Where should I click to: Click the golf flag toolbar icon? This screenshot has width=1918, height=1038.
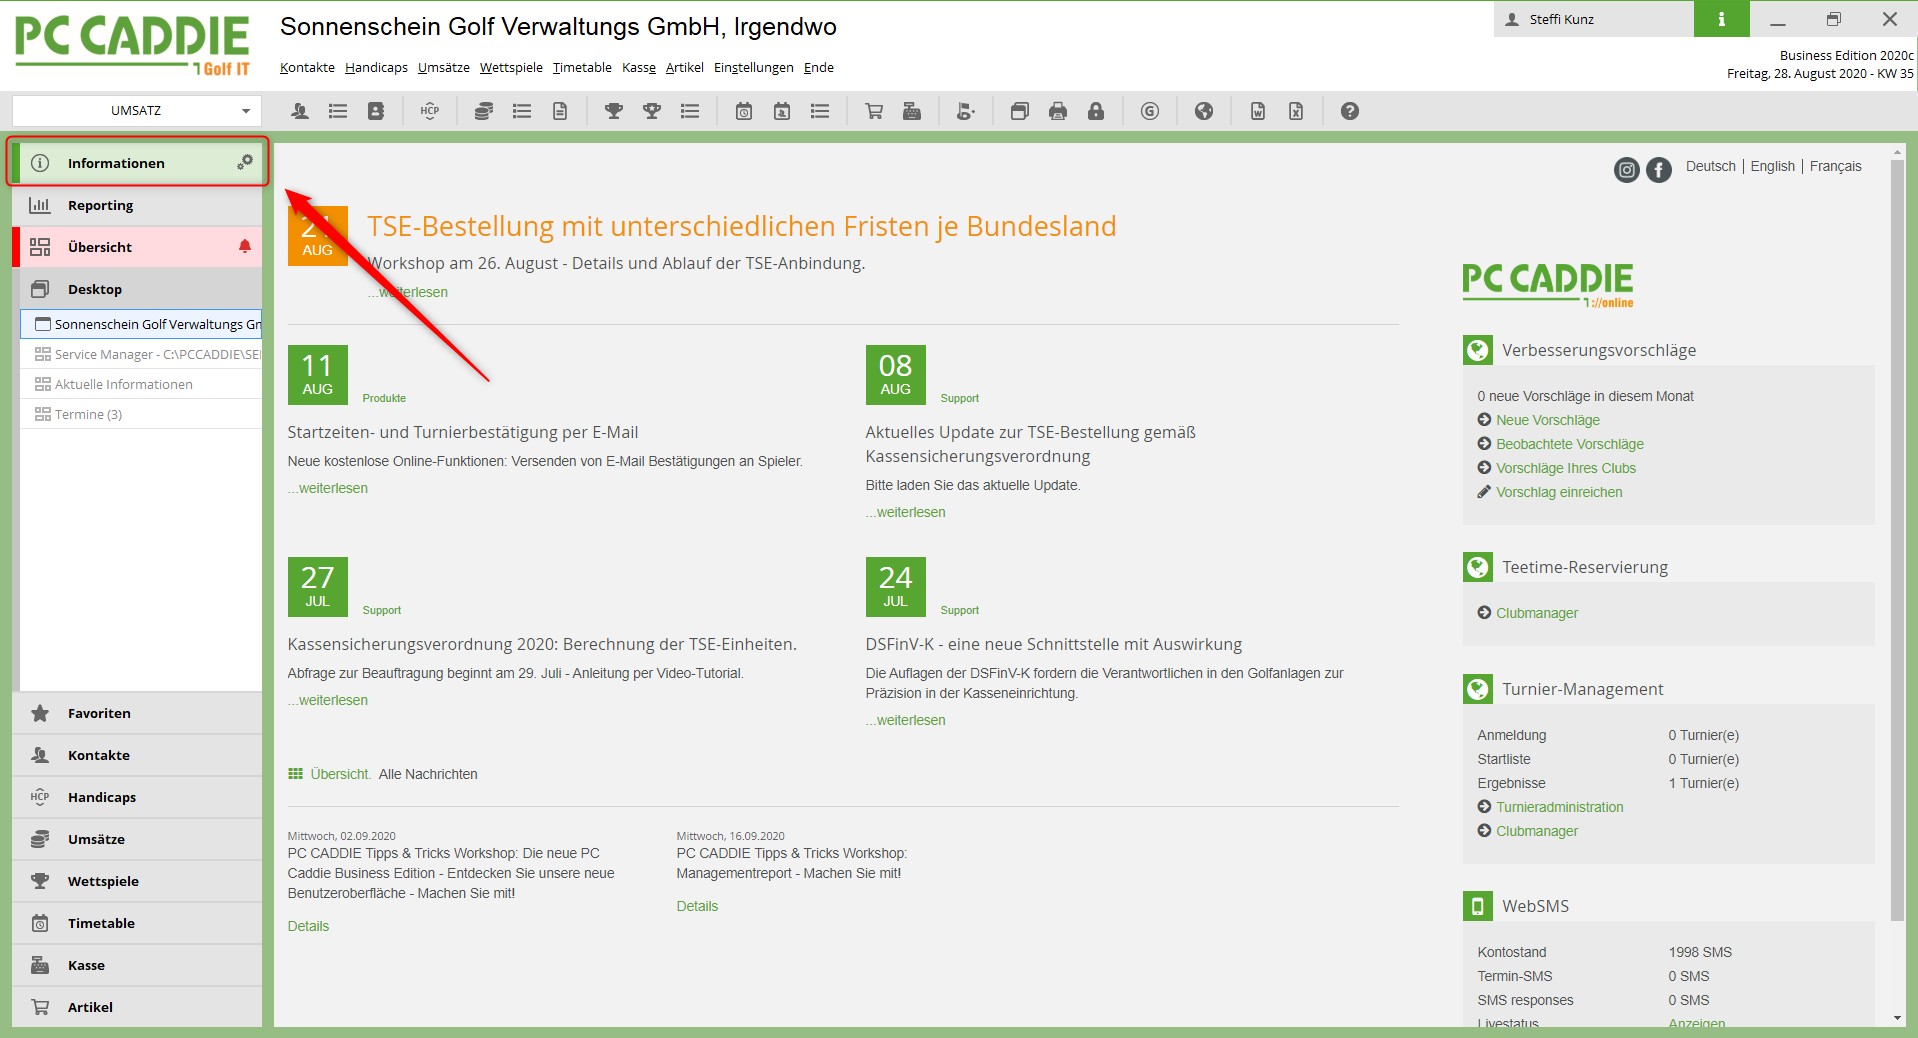[x=966, y=111]
